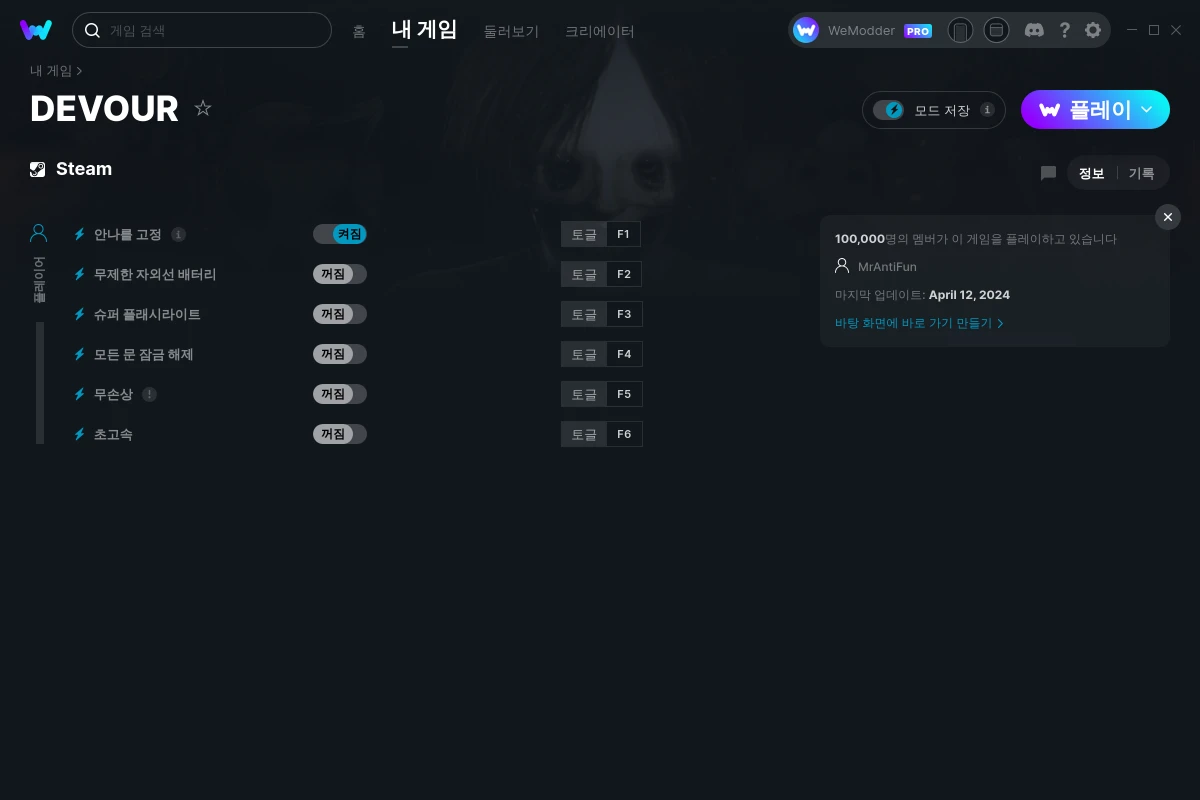1200x800 pixels.
Task: Click the info icon next to 안나를 고정
Action: (x=178, y=234)
